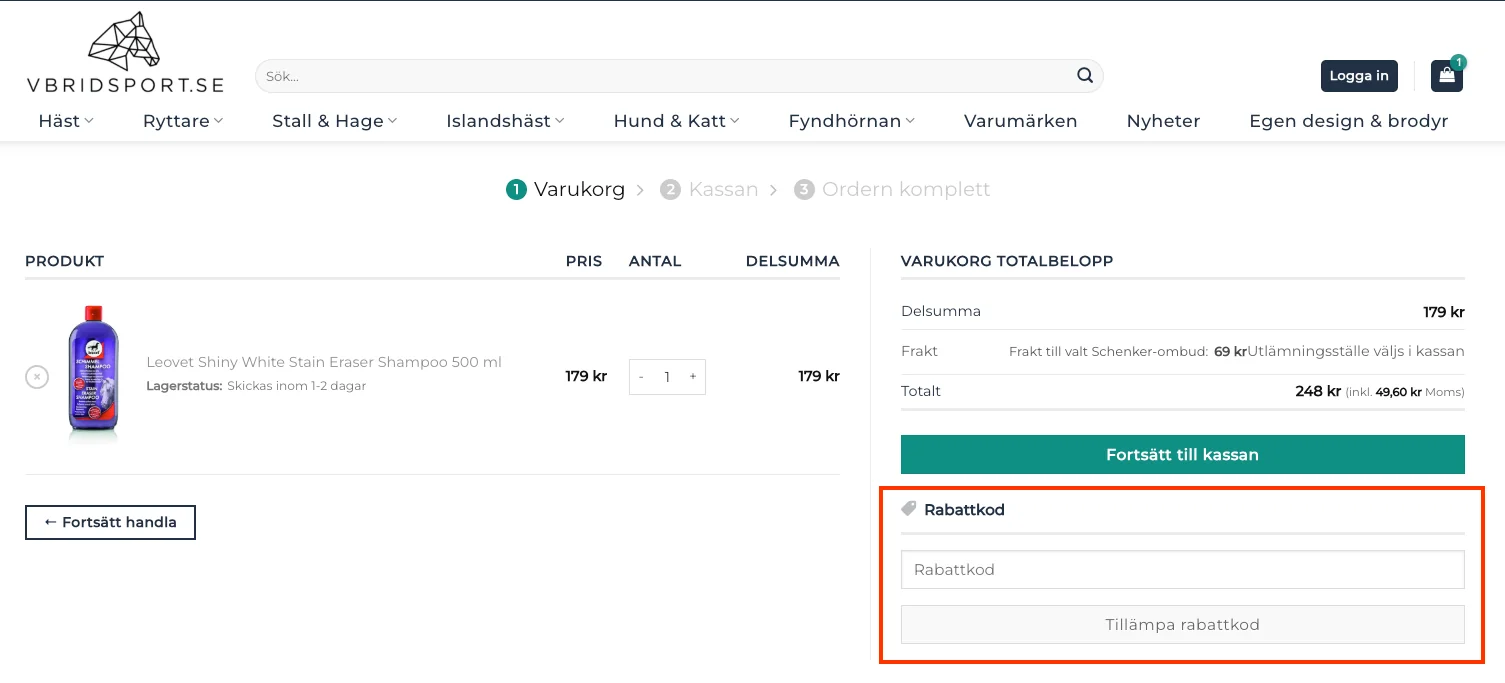Screen dimensions: 1505x683
Task: Remove Leovet shampoo with the x icon
Action: 37,377
